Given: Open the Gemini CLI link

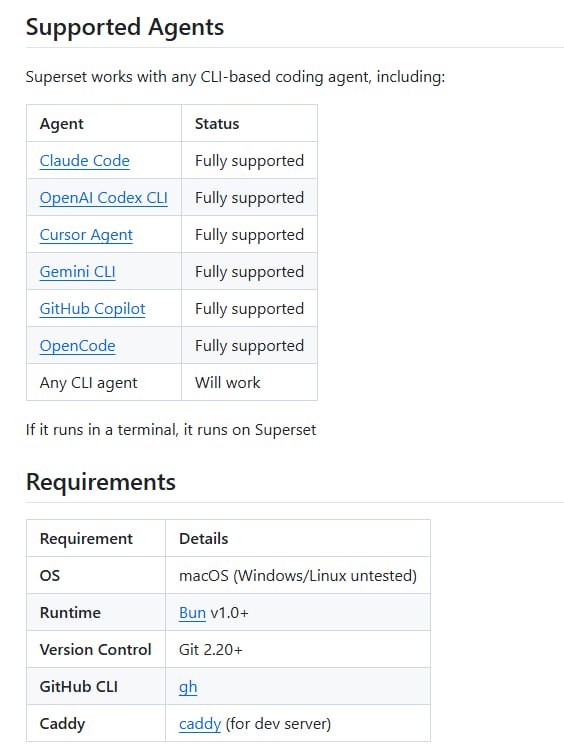Looking at the screenshot, I should [x=78, y=272].
